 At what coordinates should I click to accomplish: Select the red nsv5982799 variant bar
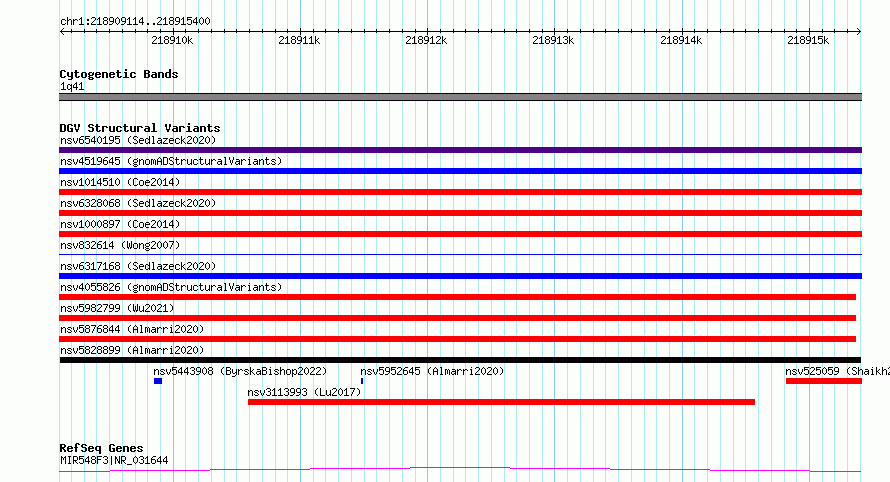point(457,318)
